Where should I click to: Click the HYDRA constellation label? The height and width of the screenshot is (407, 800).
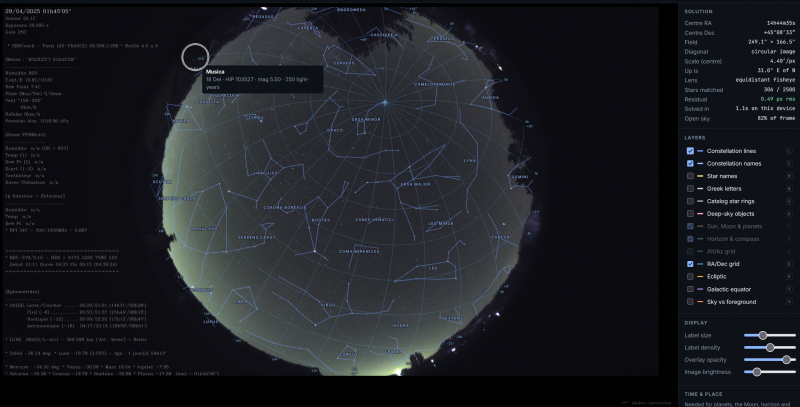[x=401, y=325]
